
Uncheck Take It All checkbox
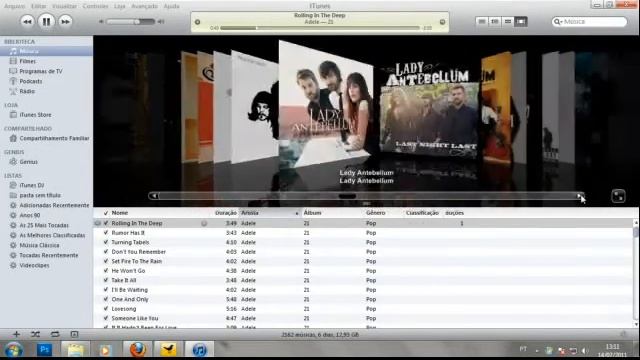[x=106, y=280]
